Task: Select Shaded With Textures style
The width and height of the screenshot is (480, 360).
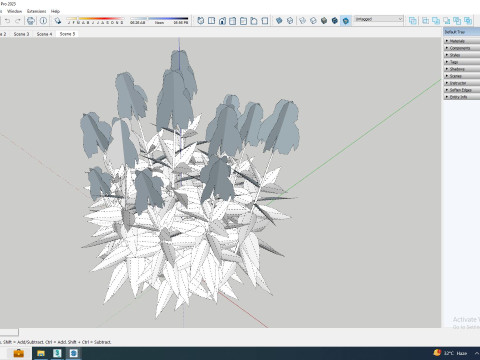Action: coord(335,21)
